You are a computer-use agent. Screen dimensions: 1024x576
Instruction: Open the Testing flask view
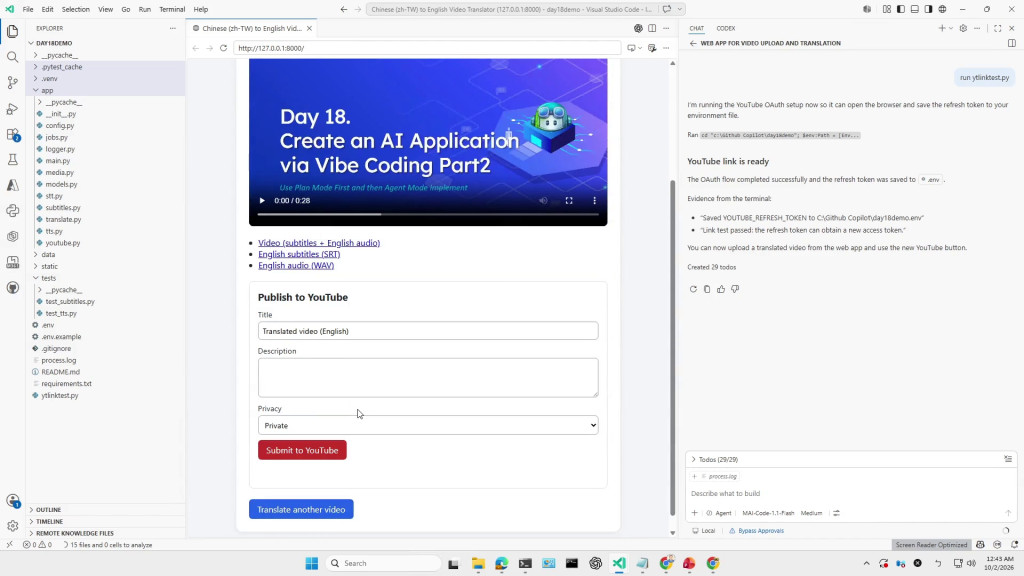point(12,159)
